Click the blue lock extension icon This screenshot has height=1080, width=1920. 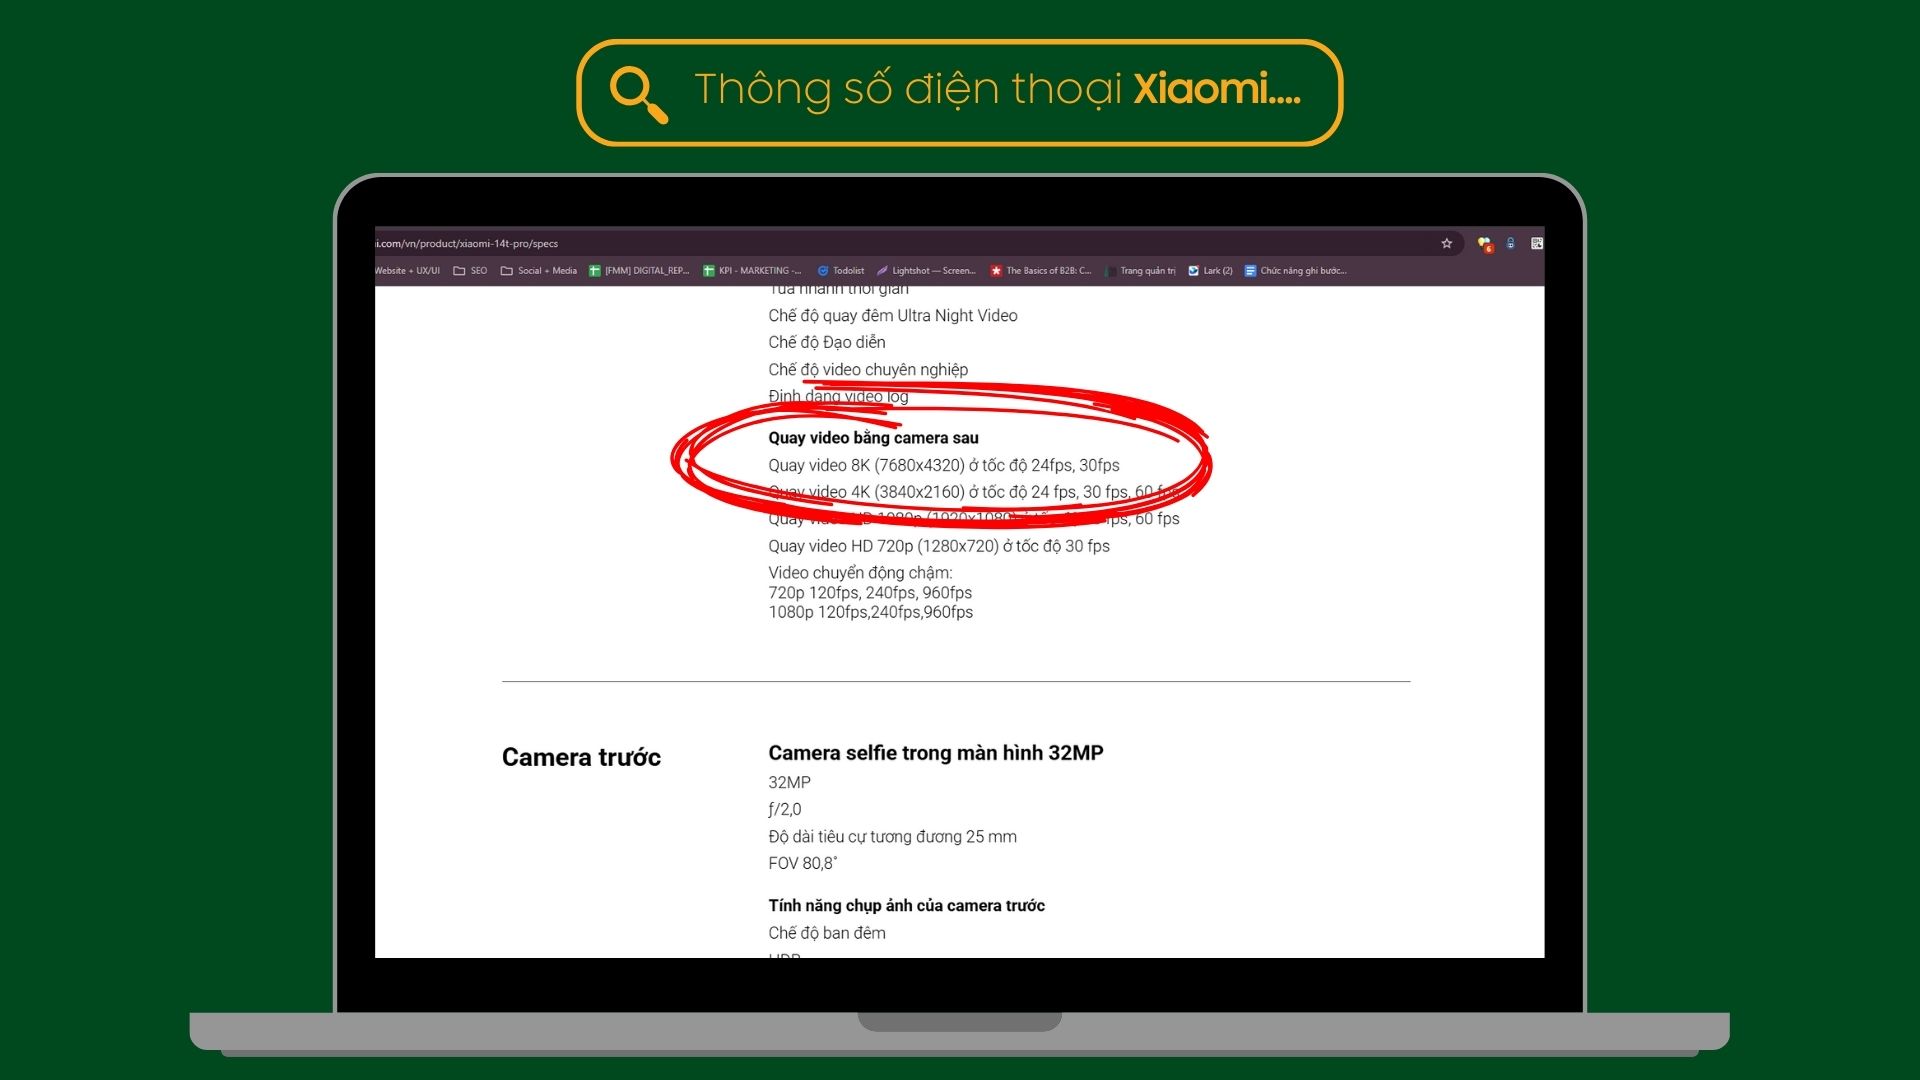click(1511, 243)
